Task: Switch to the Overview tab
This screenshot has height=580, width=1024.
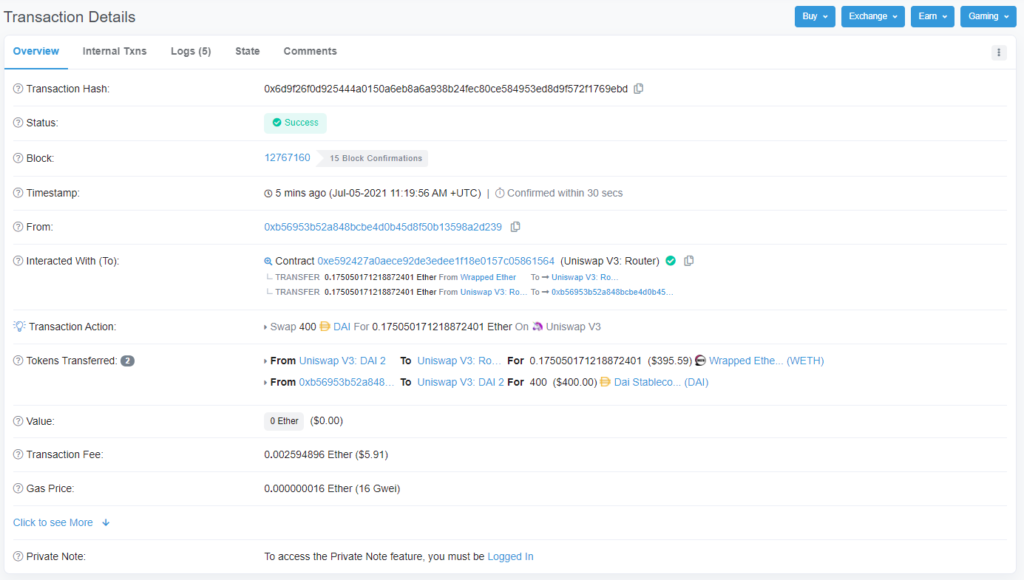Action: click(36, 51)
